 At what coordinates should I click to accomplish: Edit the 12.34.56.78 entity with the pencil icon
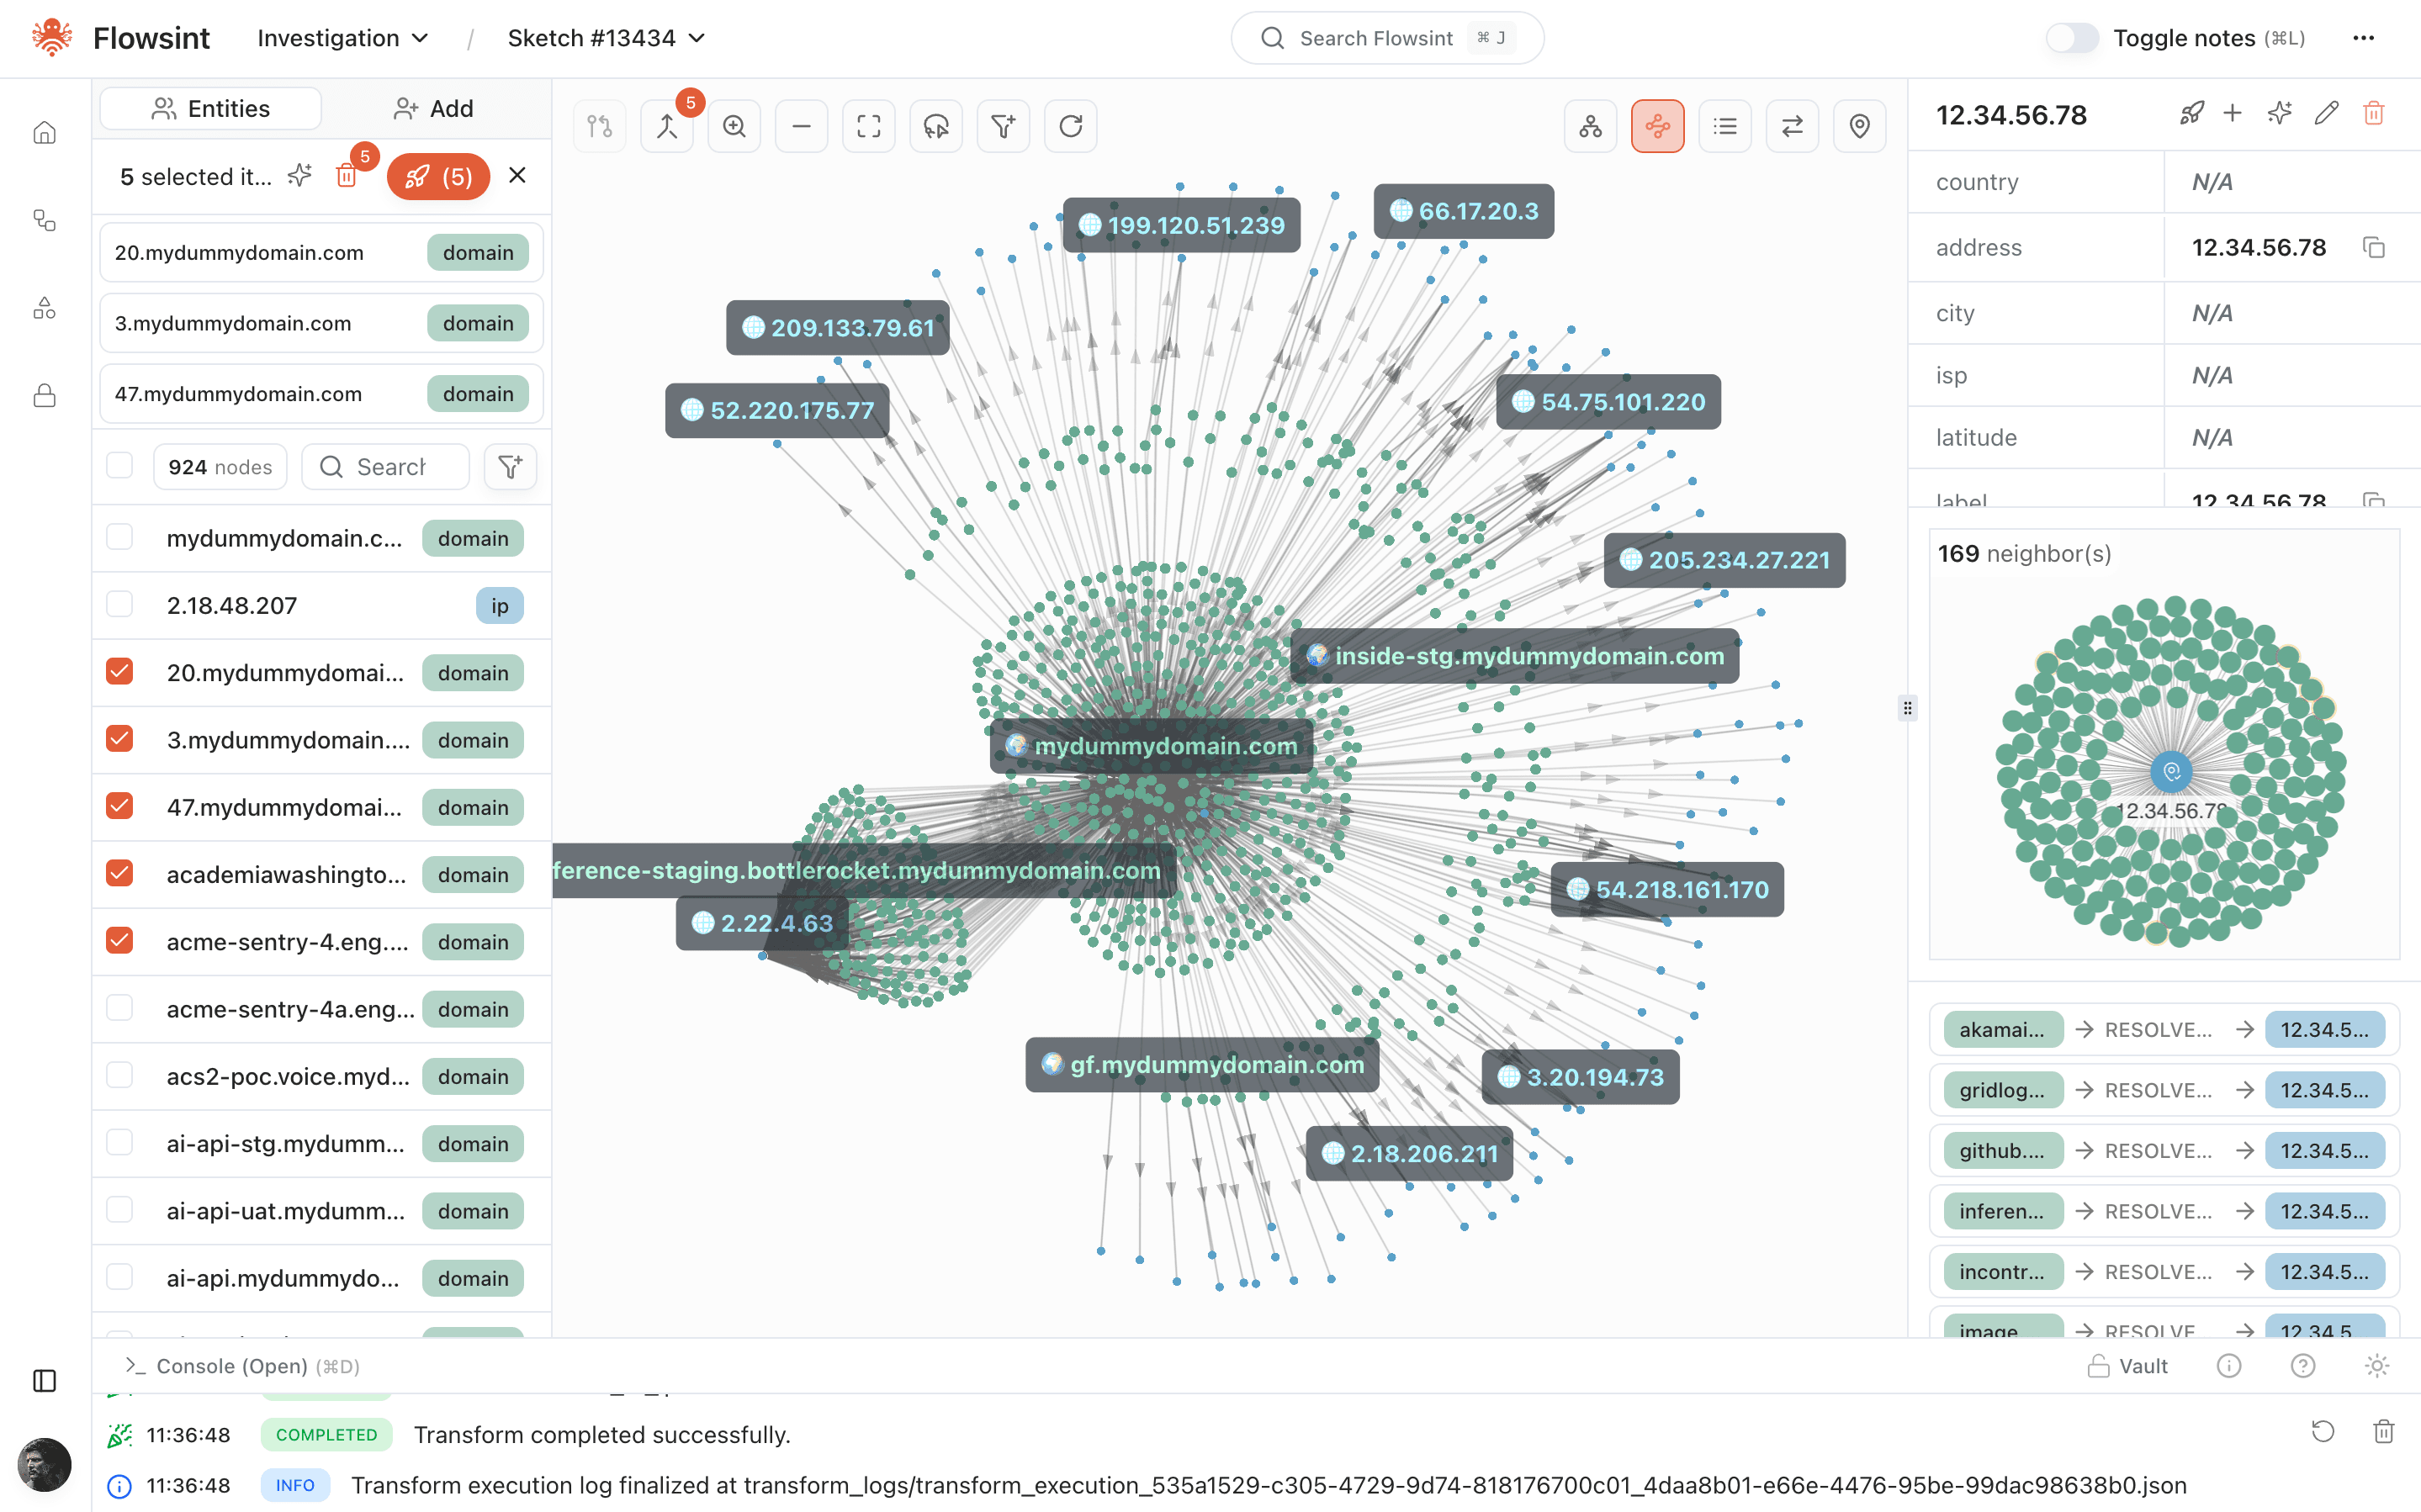2326,114
